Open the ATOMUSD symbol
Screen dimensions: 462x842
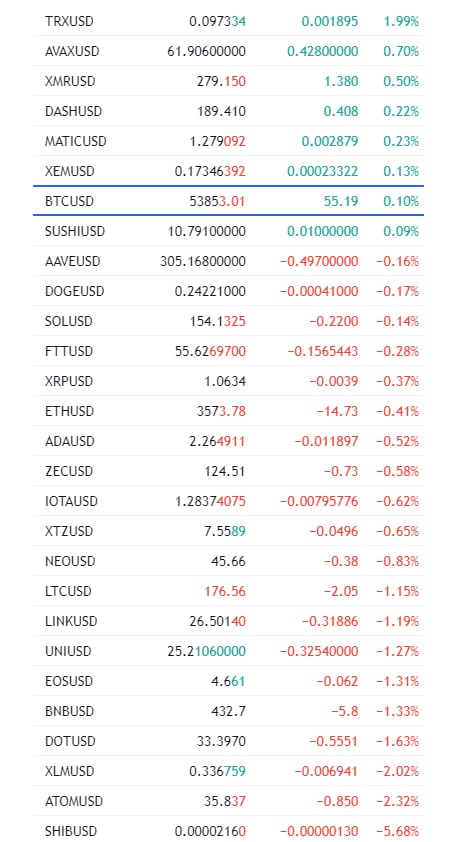(74, 801)
